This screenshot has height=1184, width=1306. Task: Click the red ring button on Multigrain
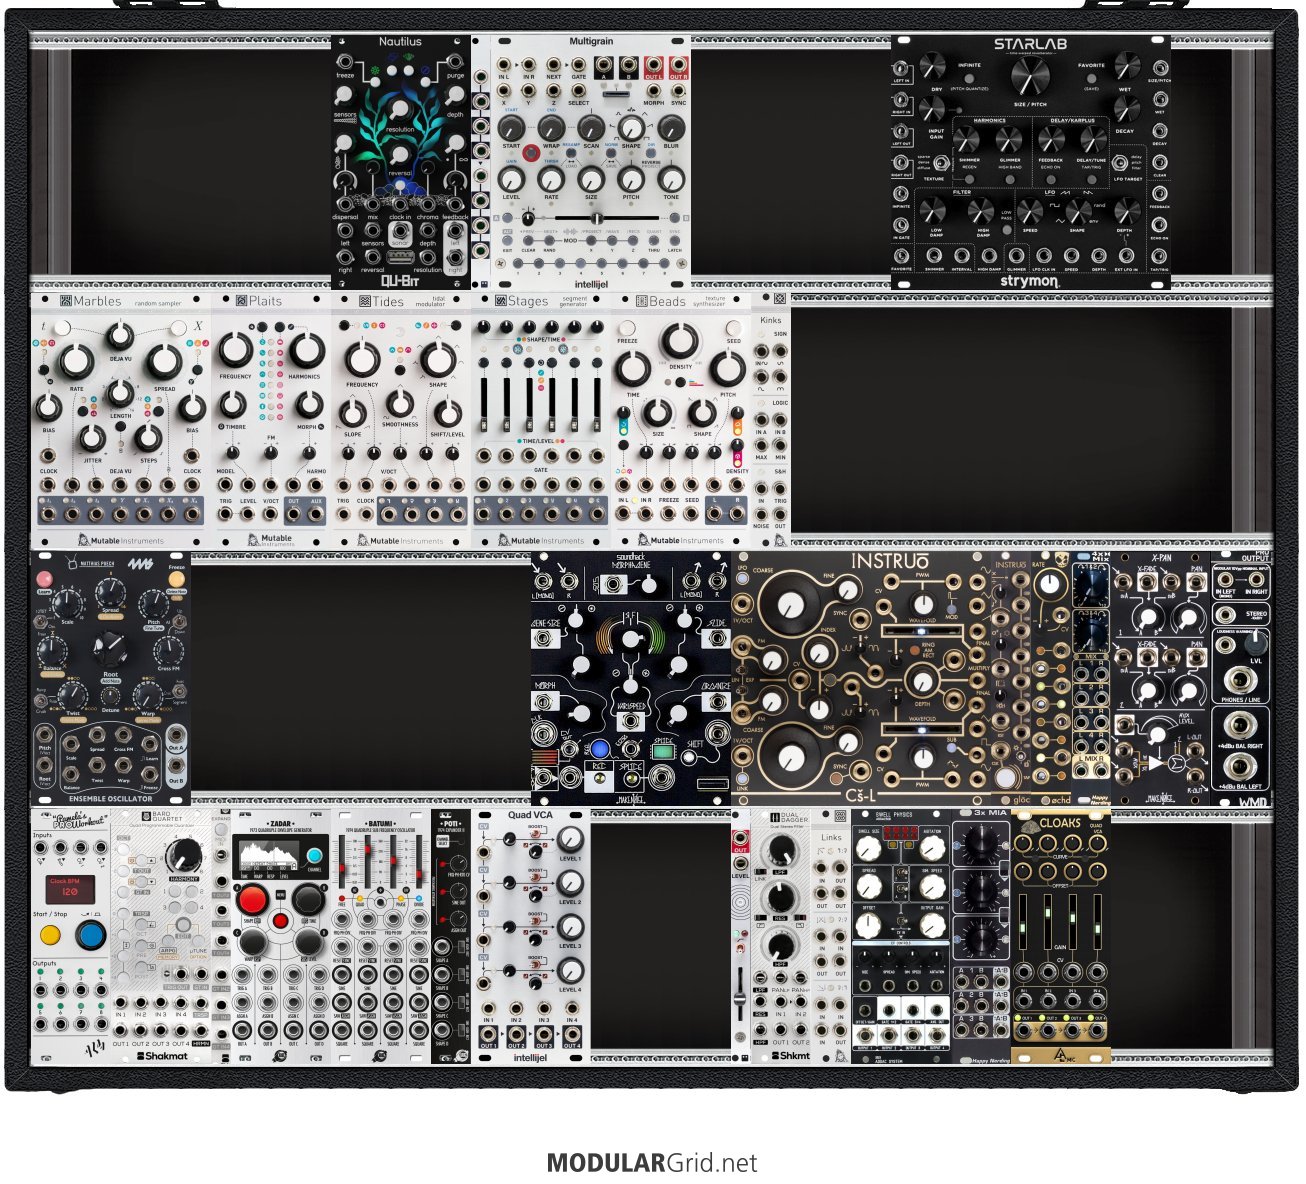(530, 155)
